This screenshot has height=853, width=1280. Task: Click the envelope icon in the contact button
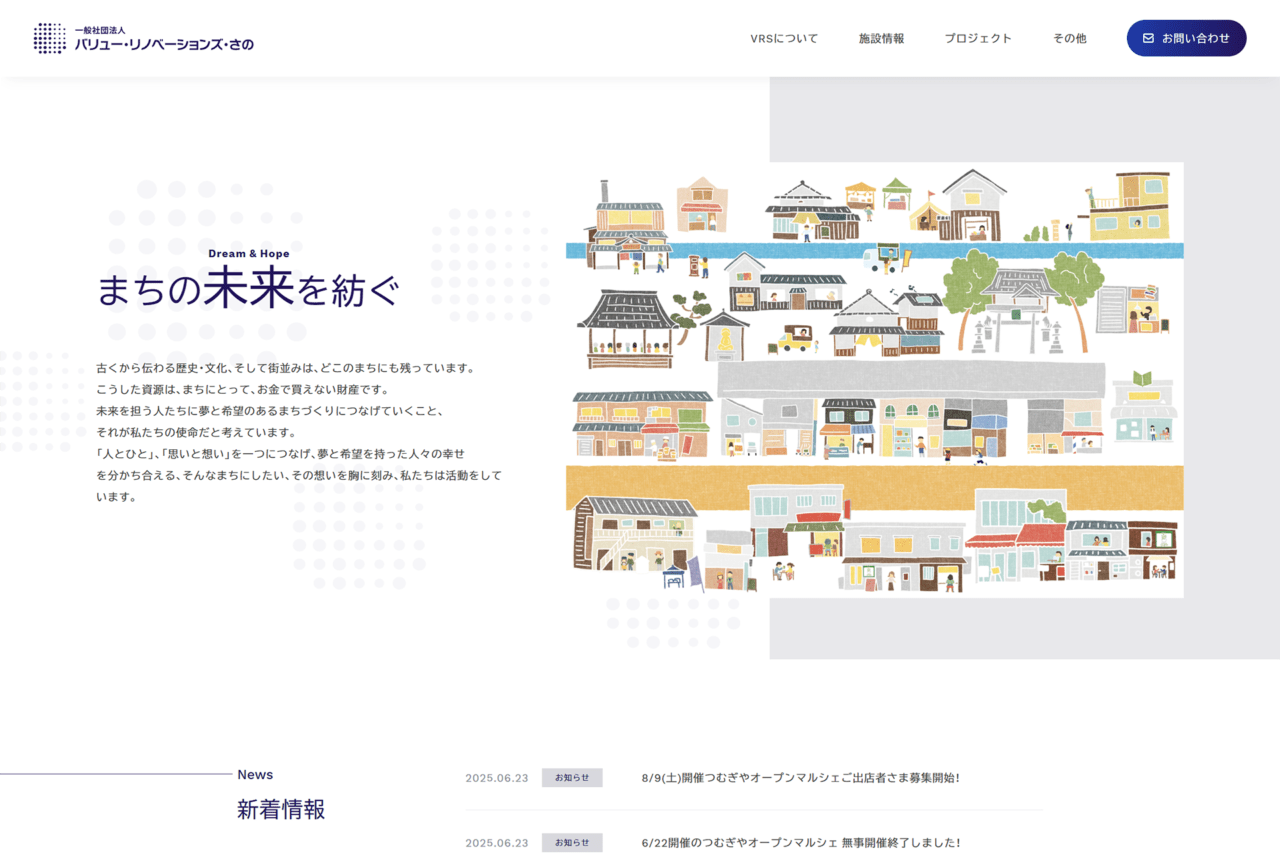pos(1148,38)
